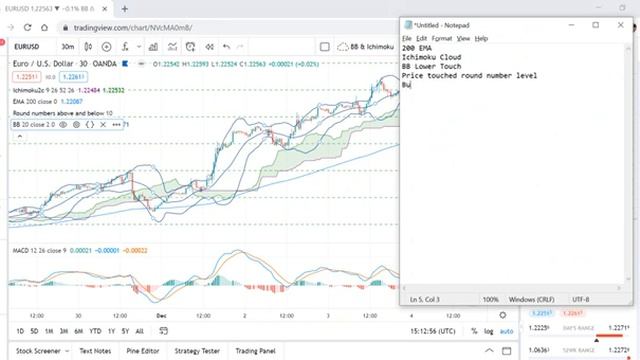Set range to YTD
640x360 pixels.
(95, 331)
